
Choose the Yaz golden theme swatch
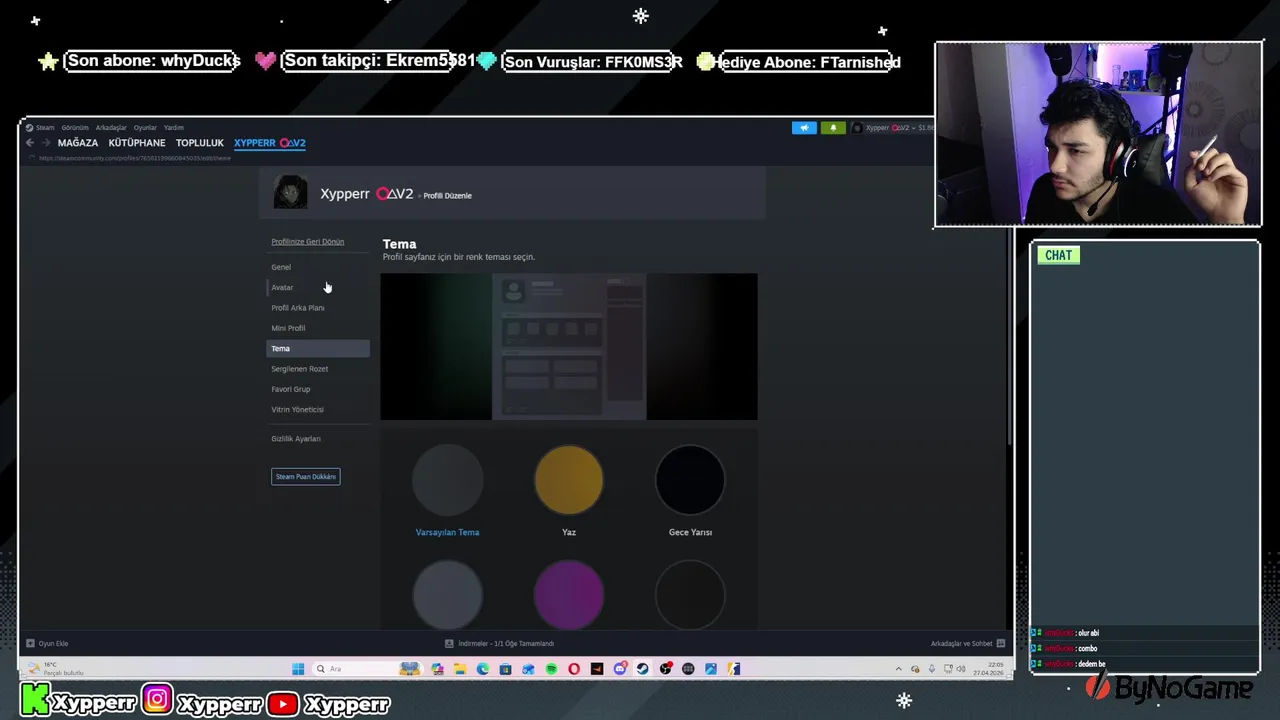point(569,480)
